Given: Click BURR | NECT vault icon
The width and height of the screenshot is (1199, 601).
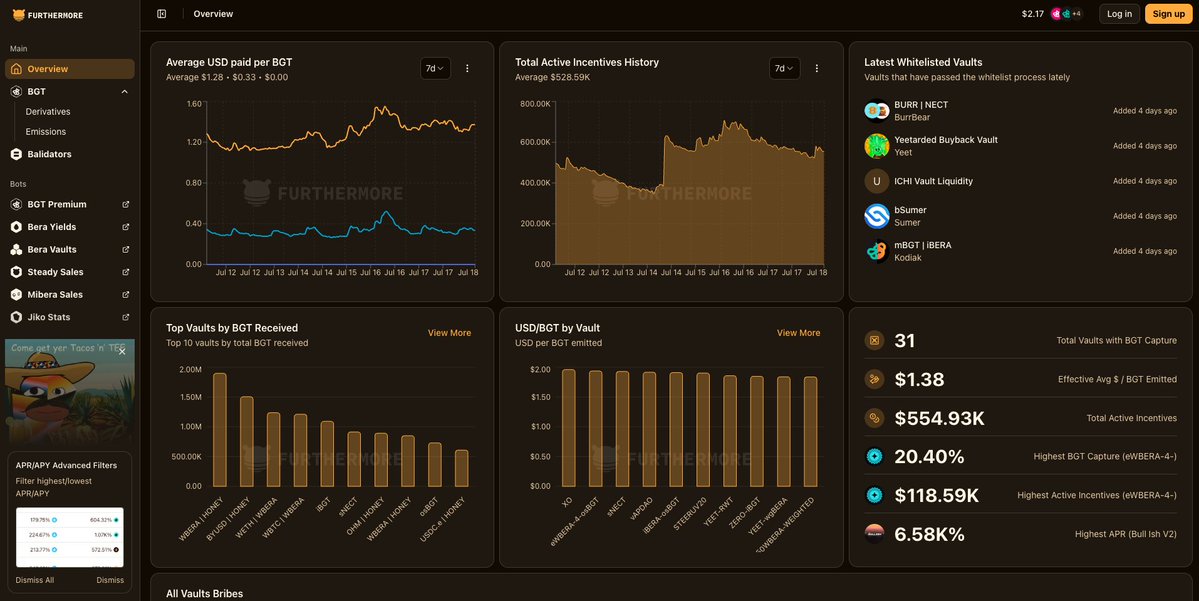Looking at the screenshot, I should [x=876, y=111].
